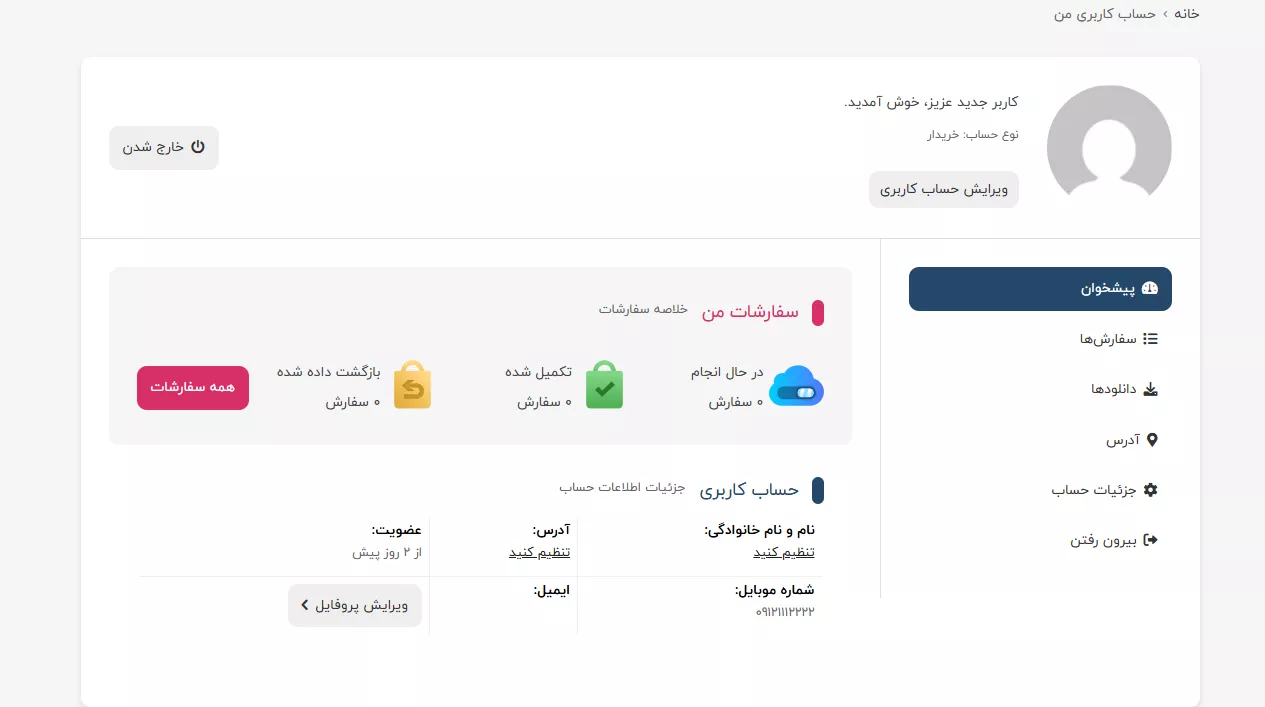
Task: Click the pink همه سفارشات button
Action: [193, 387]
